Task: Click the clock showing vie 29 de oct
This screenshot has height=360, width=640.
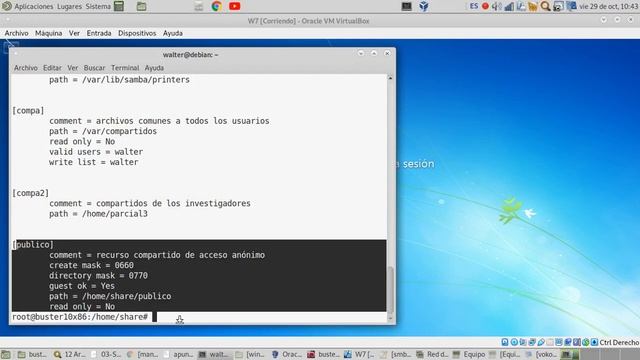Action: pyautogui.click(x=608, y=6)
